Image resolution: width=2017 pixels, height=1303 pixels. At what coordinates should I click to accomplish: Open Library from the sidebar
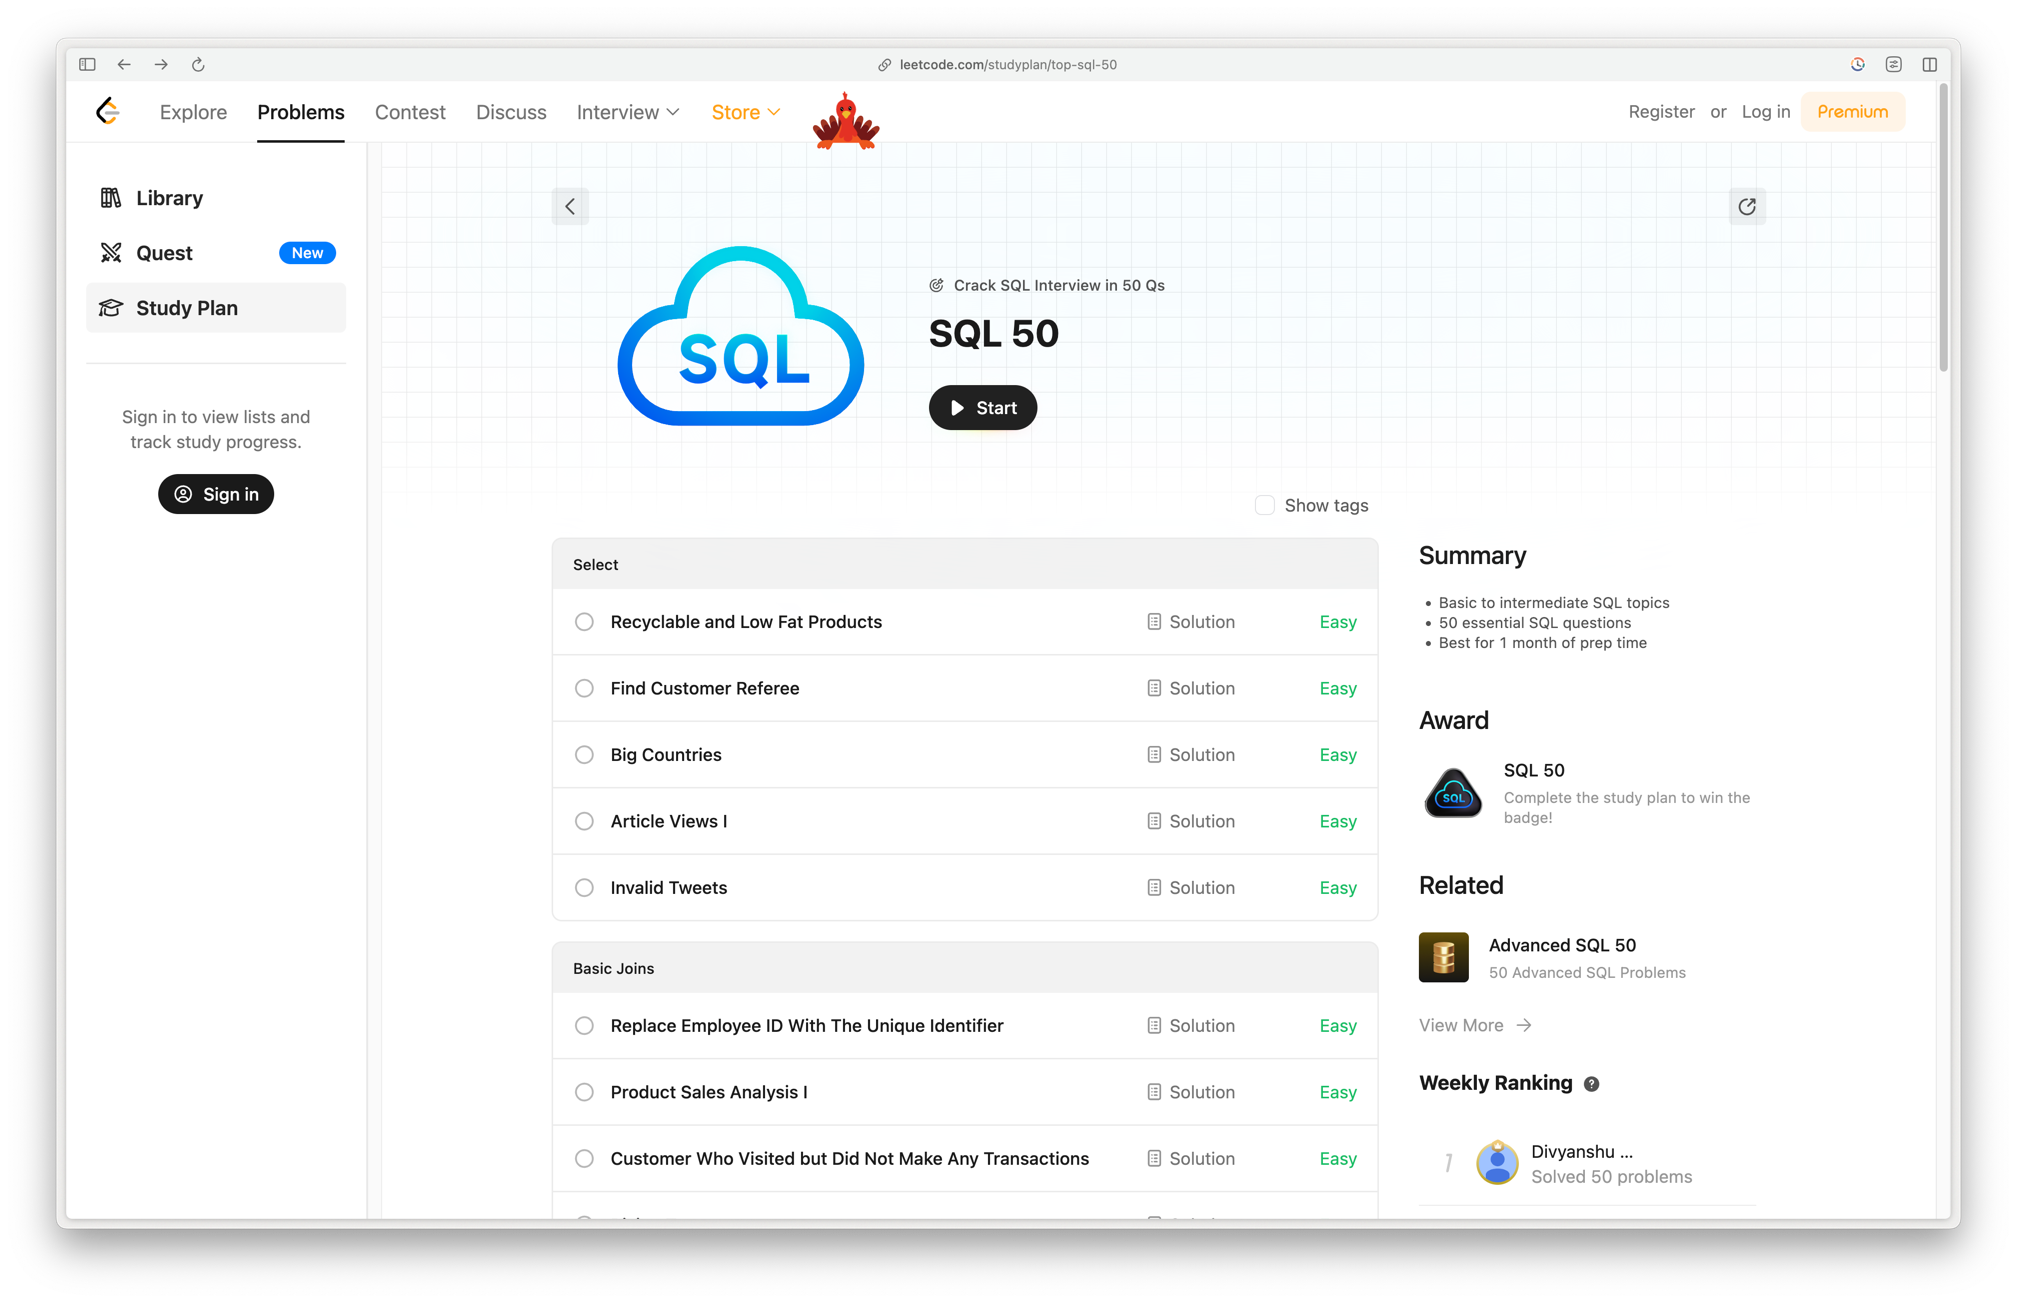169,198
